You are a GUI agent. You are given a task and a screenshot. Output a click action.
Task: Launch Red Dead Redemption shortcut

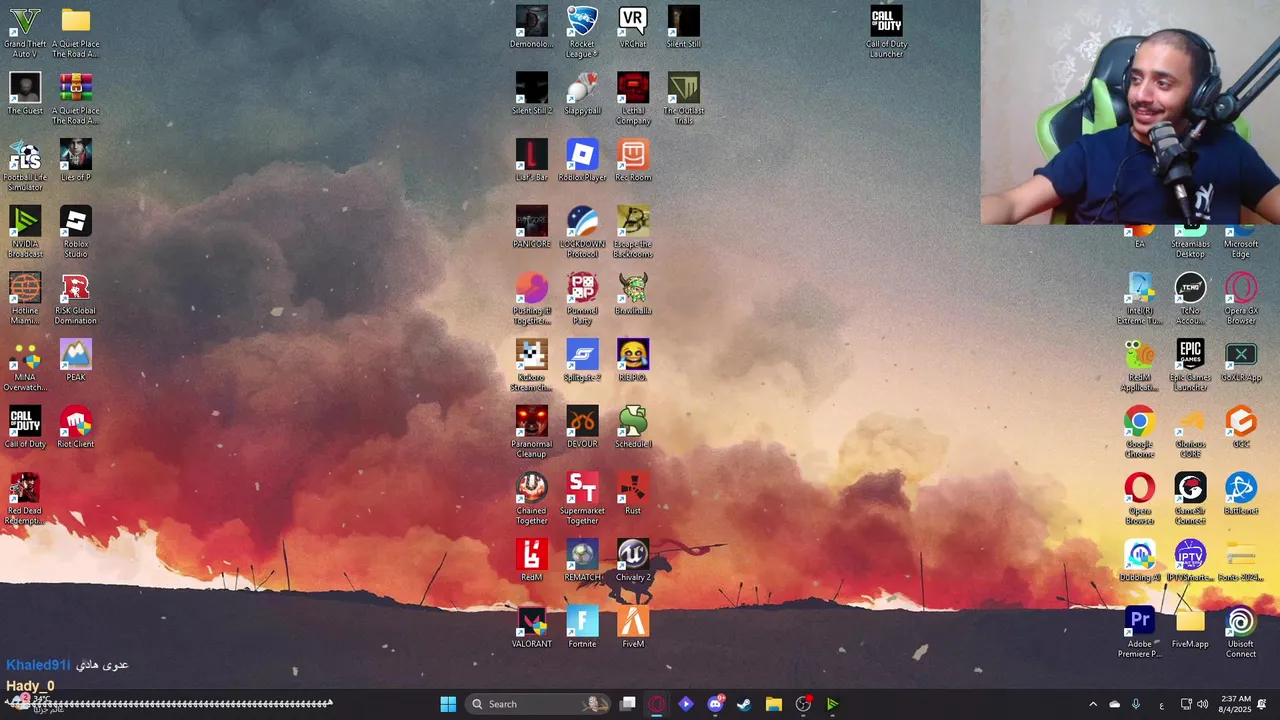coord(25,499)
